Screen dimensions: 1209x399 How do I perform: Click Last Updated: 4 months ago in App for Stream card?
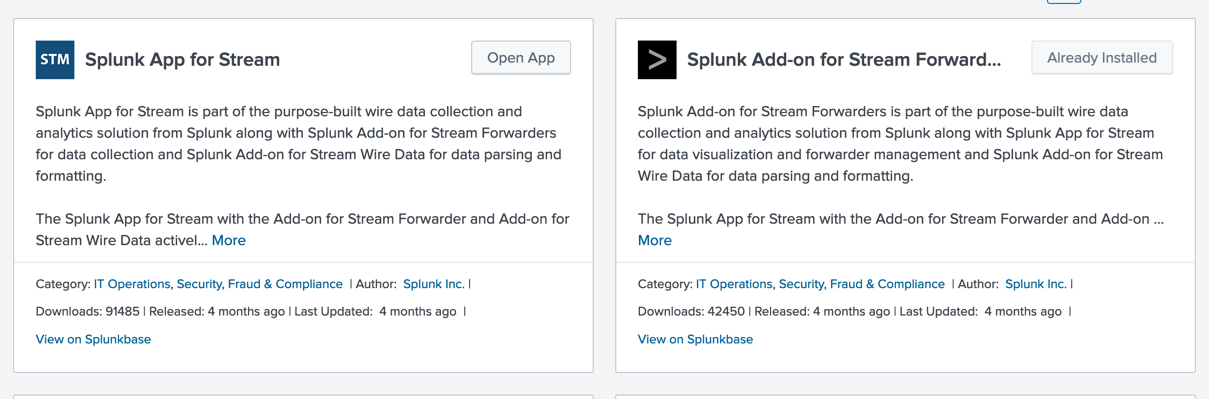pyautogui.click(x=376, y=311)
